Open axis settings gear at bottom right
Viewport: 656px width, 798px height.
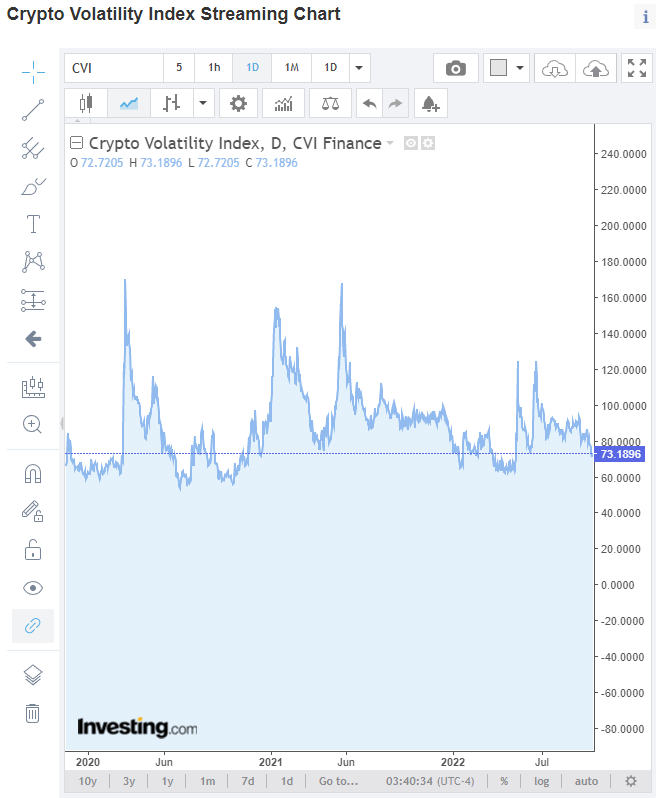[x=631, y=781]
